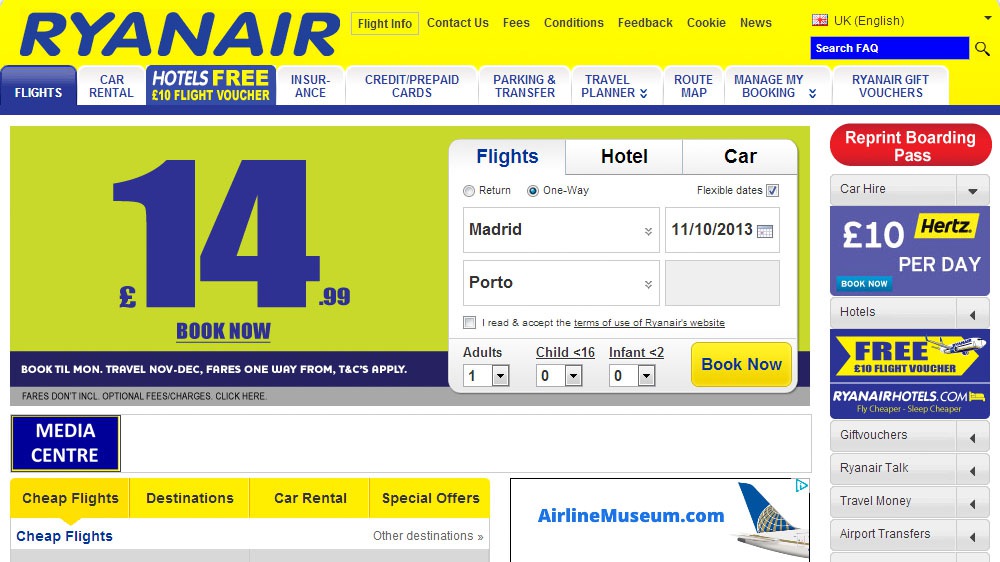Expand the Hotels sidebar panel
1000x562 pixels.
pos(973,314)
